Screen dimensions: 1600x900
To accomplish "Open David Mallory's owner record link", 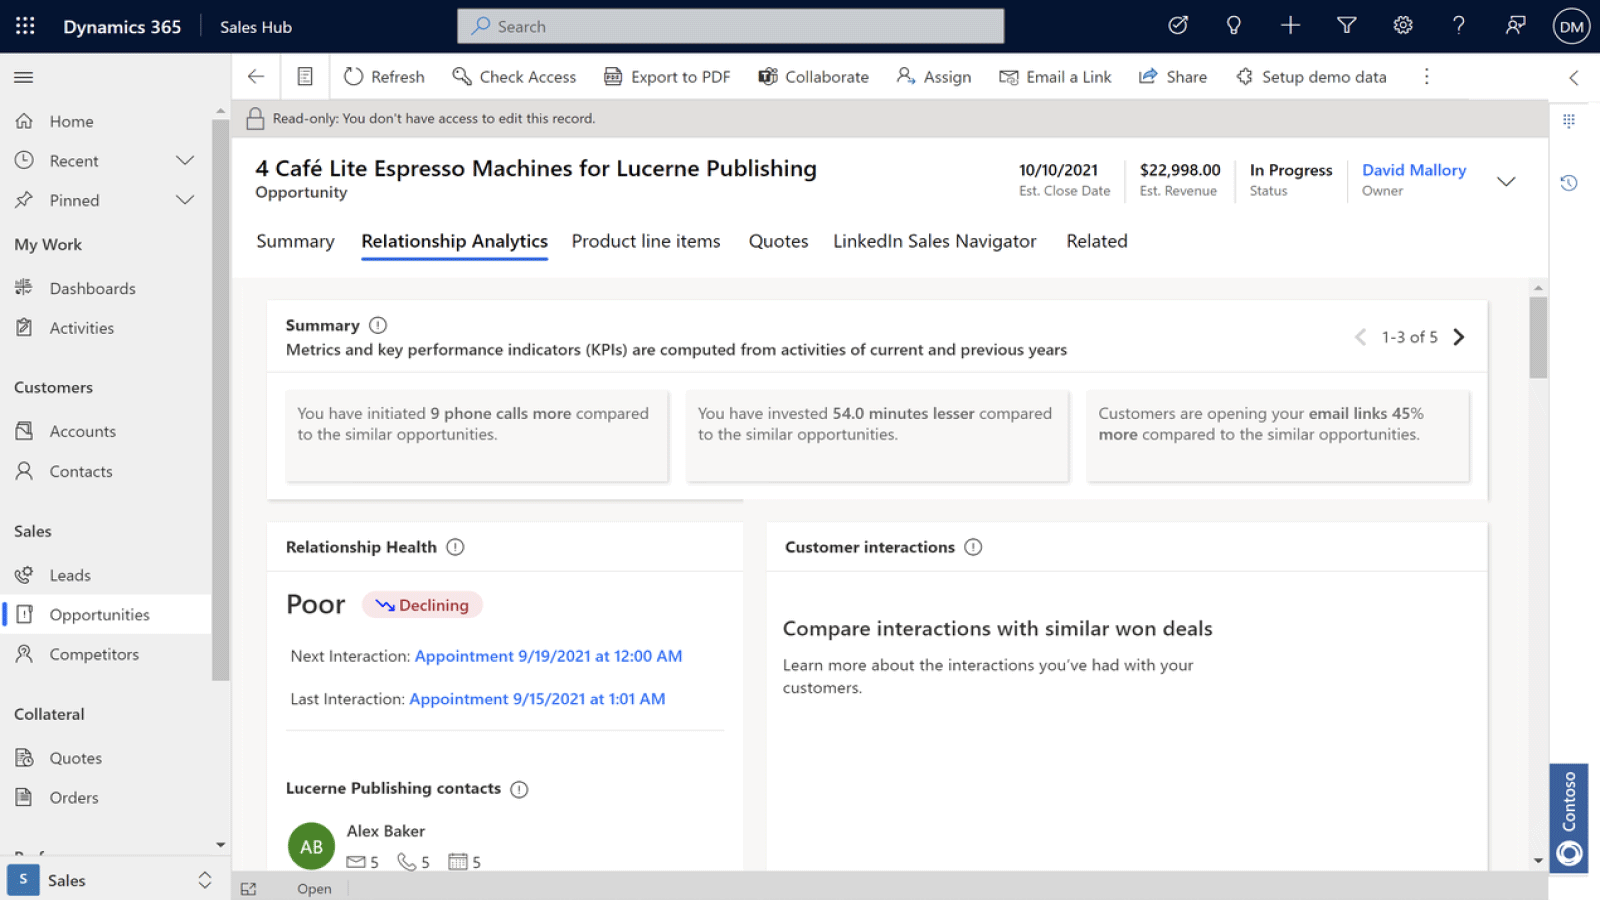I will tap(1413, 170).
